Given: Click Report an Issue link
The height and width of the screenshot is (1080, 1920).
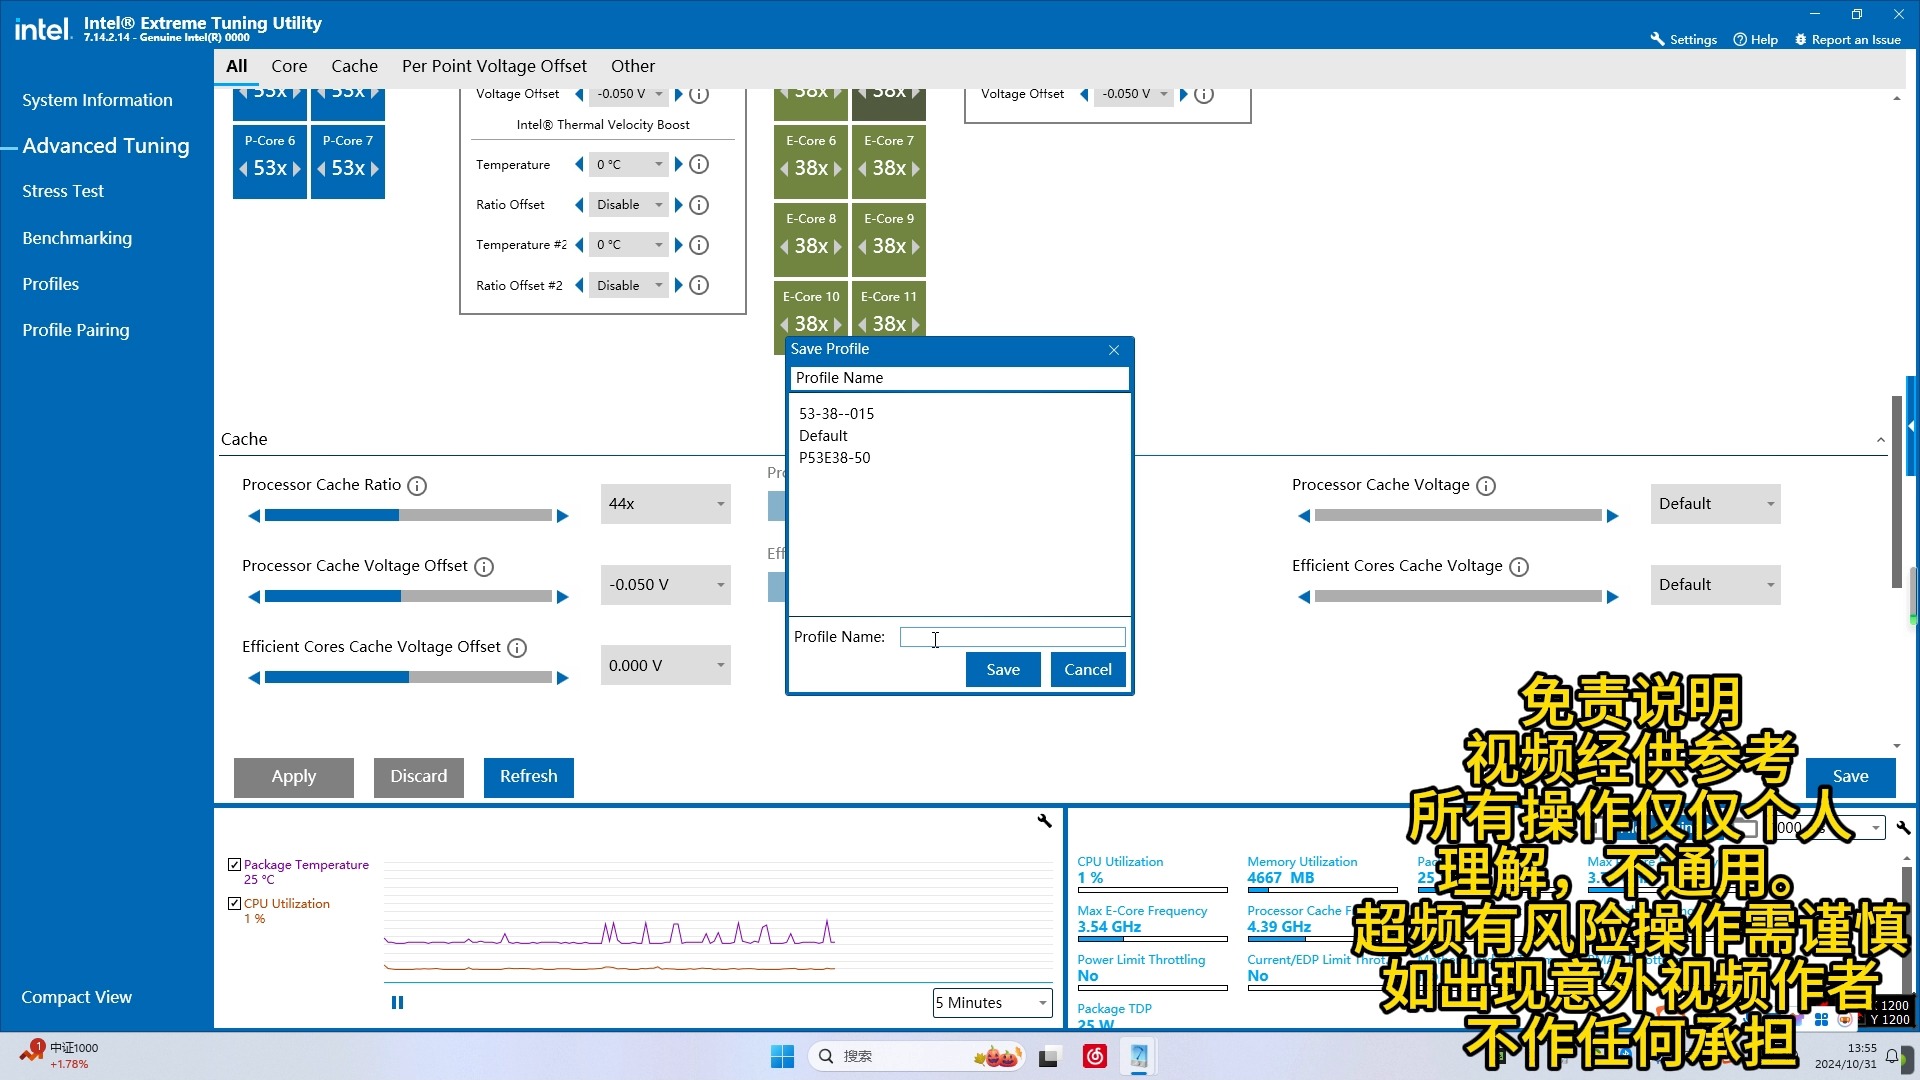Looking at the screenshot, I should (1848, 40).
